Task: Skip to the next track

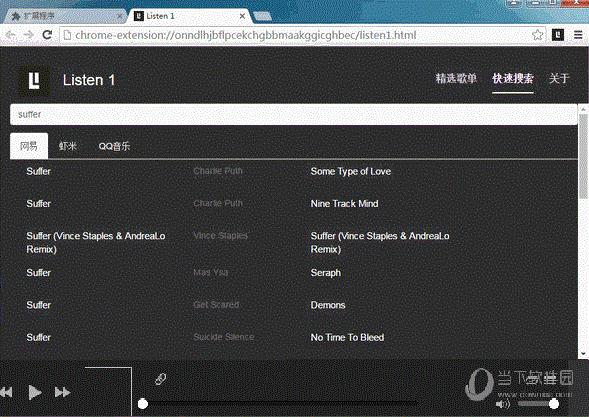Action: pyautogui.click(x=62, y=393)
